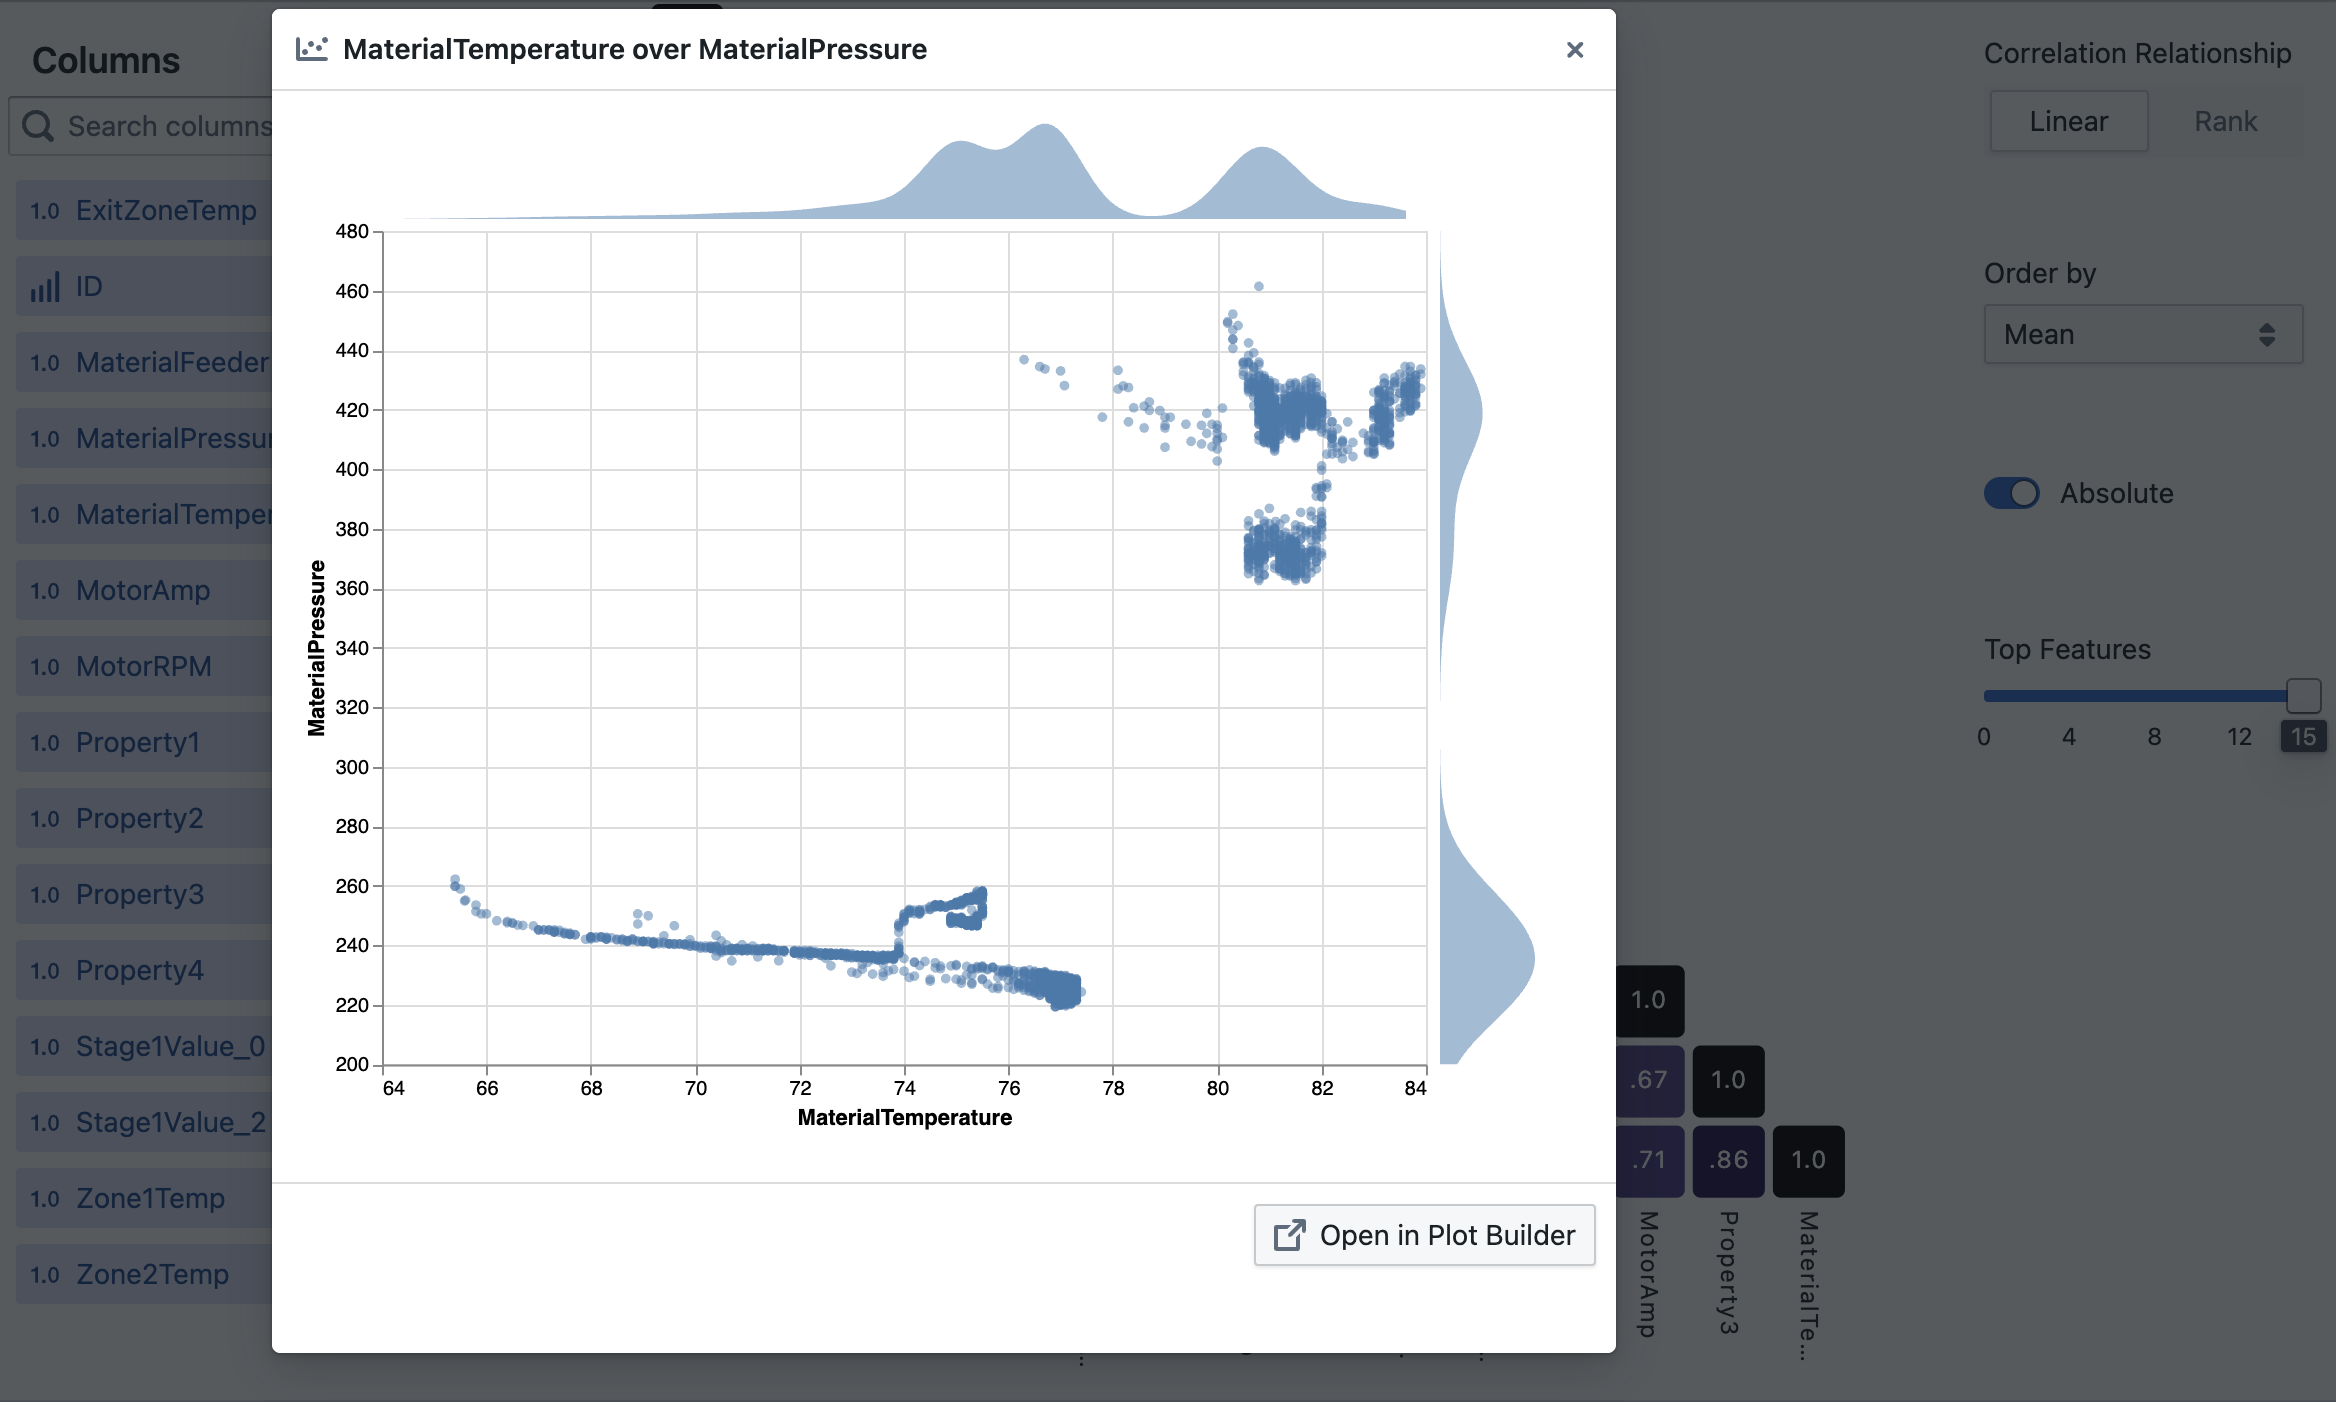The image size is (2336, 1402).
Task: Click the numeric type icon beside Stage1Value_0
Action: (x=44, y=1046)
